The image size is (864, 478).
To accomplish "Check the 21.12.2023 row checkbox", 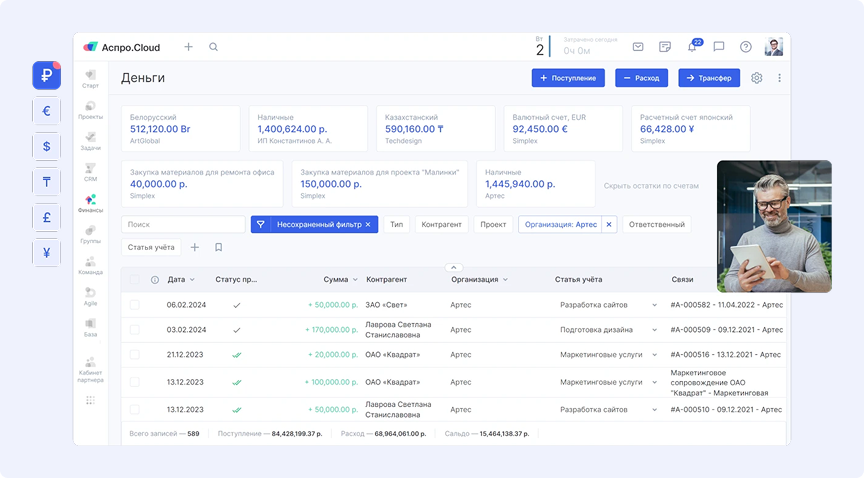I will click(134, 354).
